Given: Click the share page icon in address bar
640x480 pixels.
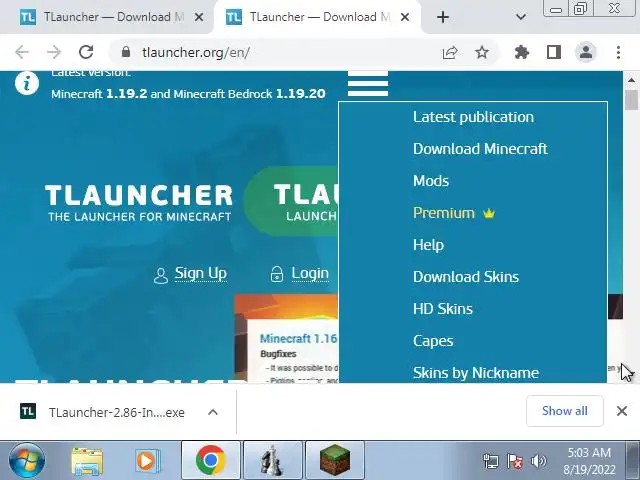Looking at the screenshot, I should coord(450,52).
